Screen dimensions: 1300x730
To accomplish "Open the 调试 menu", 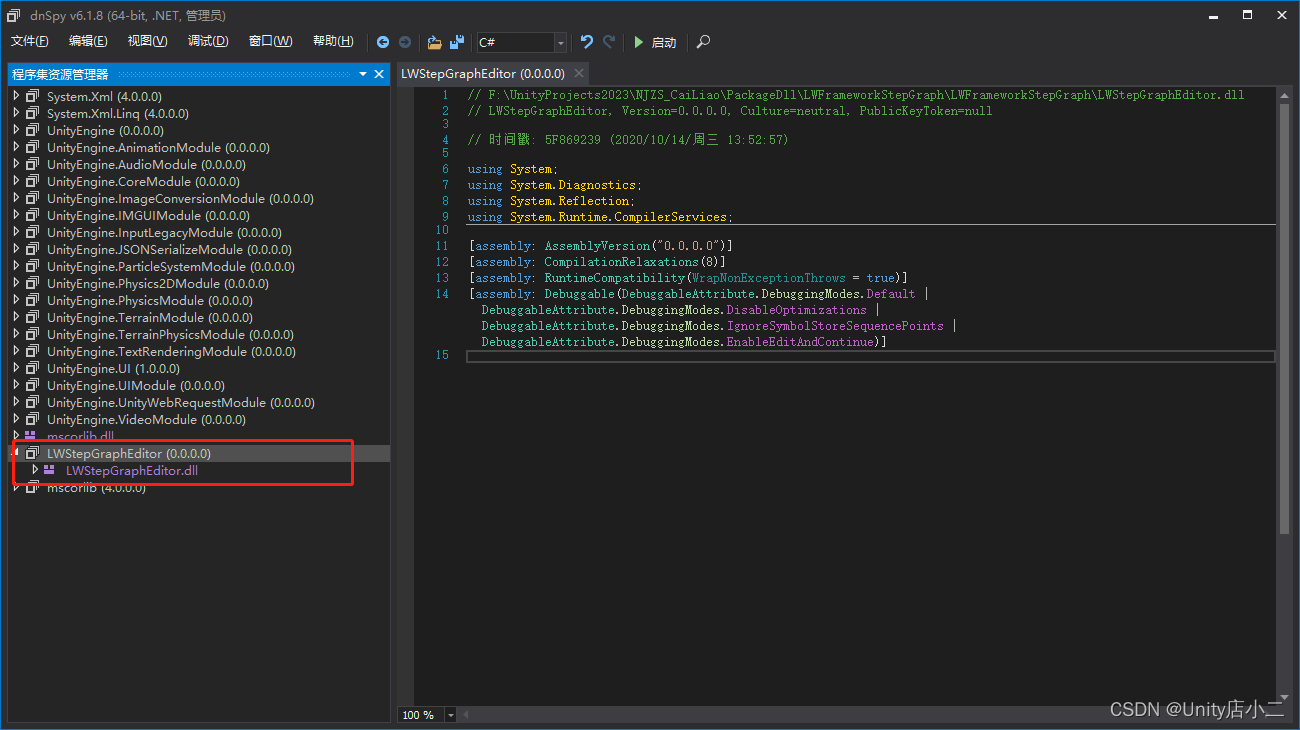I will tap(207, 41).
